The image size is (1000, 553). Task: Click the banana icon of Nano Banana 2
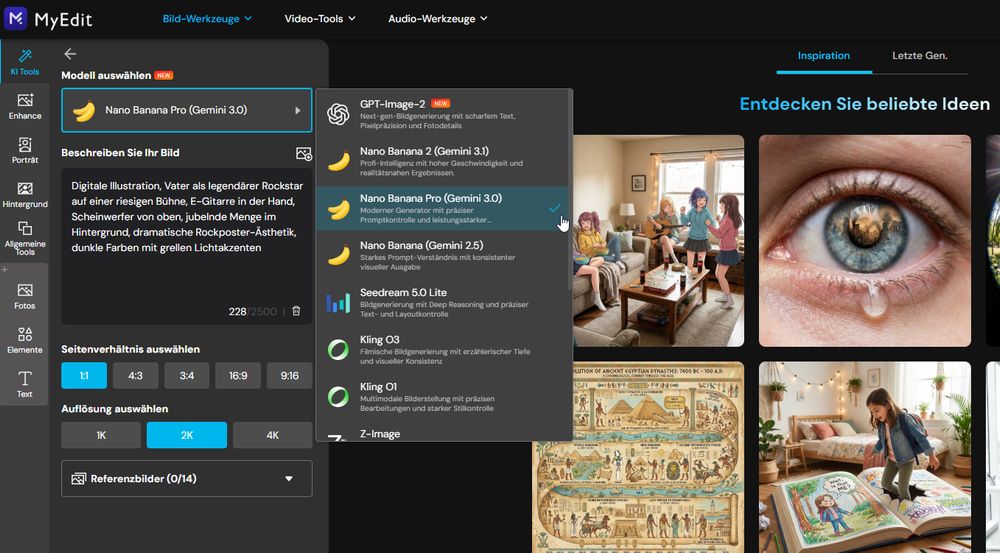(338, 162)
